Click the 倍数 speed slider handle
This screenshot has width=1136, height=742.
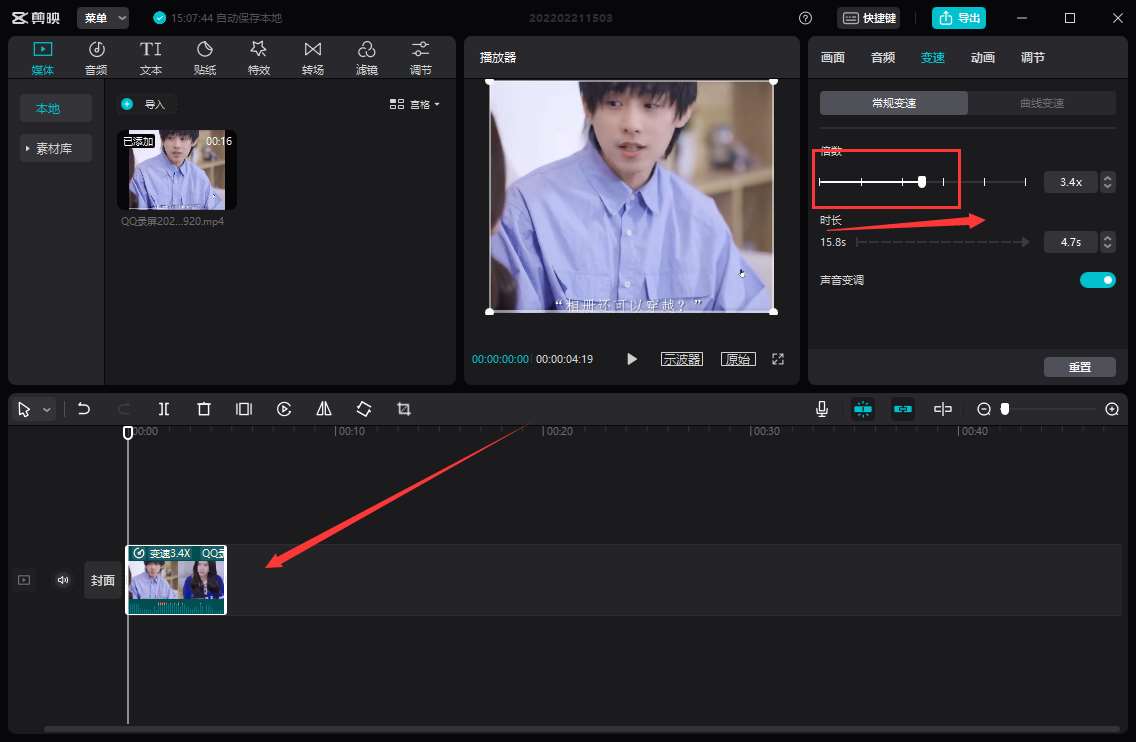click(x=922, y=181)
